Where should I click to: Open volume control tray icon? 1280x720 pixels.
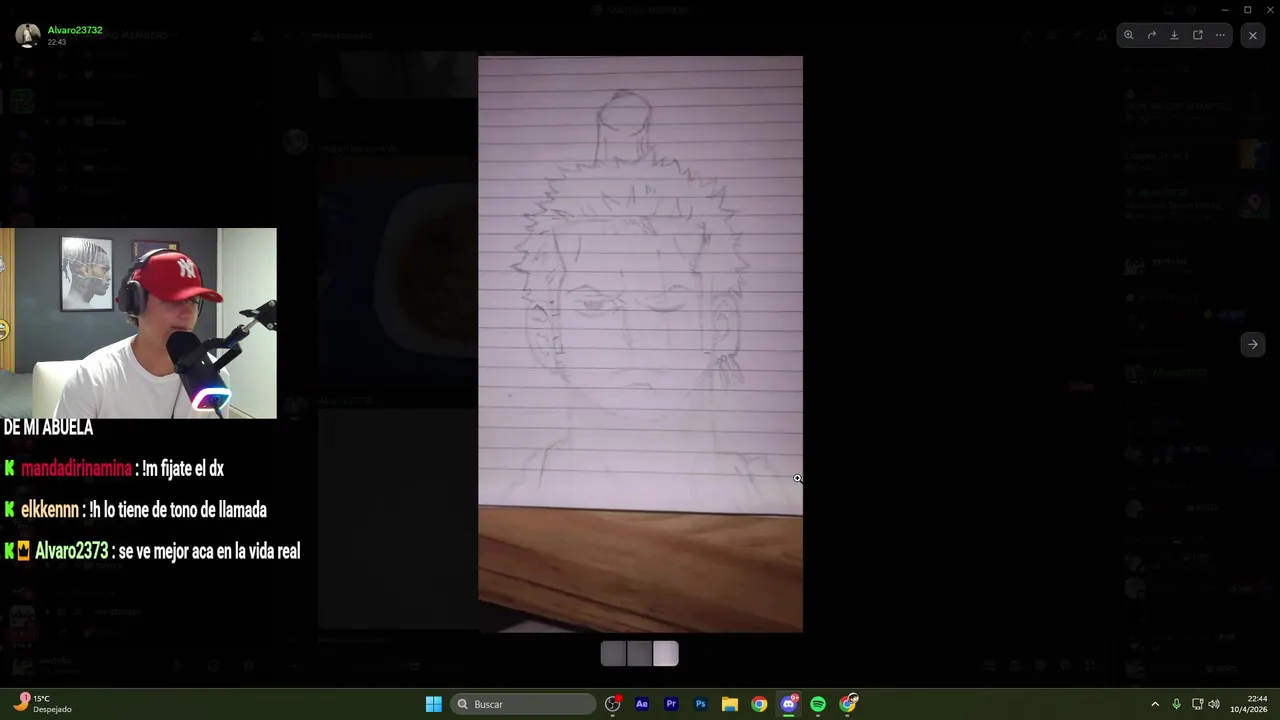(x=1214, y=704)
